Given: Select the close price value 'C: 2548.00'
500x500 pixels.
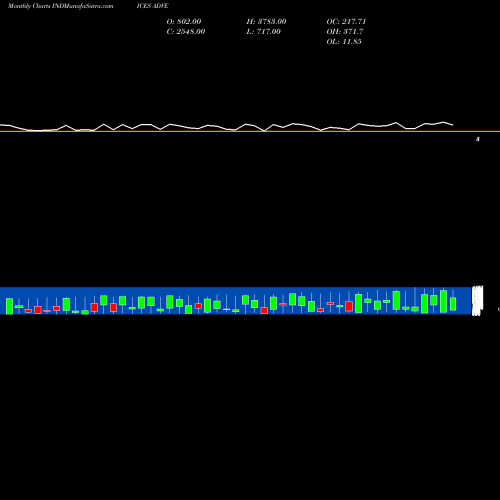Looking at the screenshot, I should click(186, 31).
